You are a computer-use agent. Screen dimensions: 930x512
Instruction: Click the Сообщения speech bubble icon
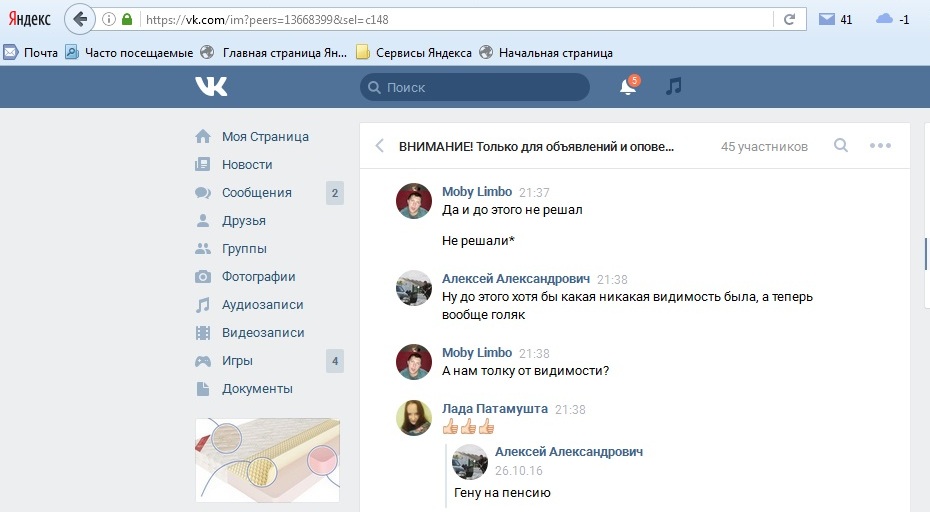point(203,193)
